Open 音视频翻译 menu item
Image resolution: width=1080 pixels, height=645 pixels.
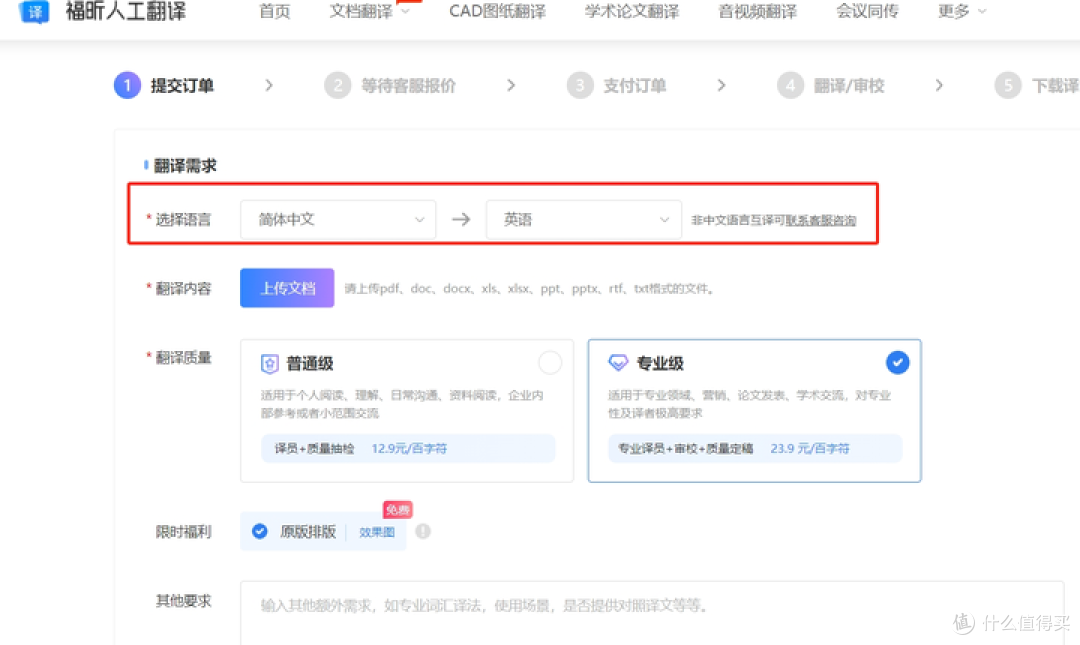pos(758,11)
